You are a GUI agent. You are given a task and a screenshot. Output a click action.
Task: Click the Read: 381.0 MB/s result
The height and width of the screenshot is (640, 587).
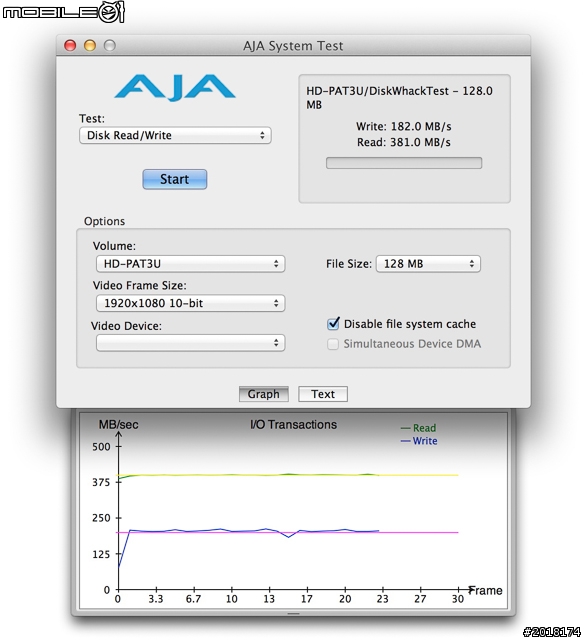click(404, 142)
